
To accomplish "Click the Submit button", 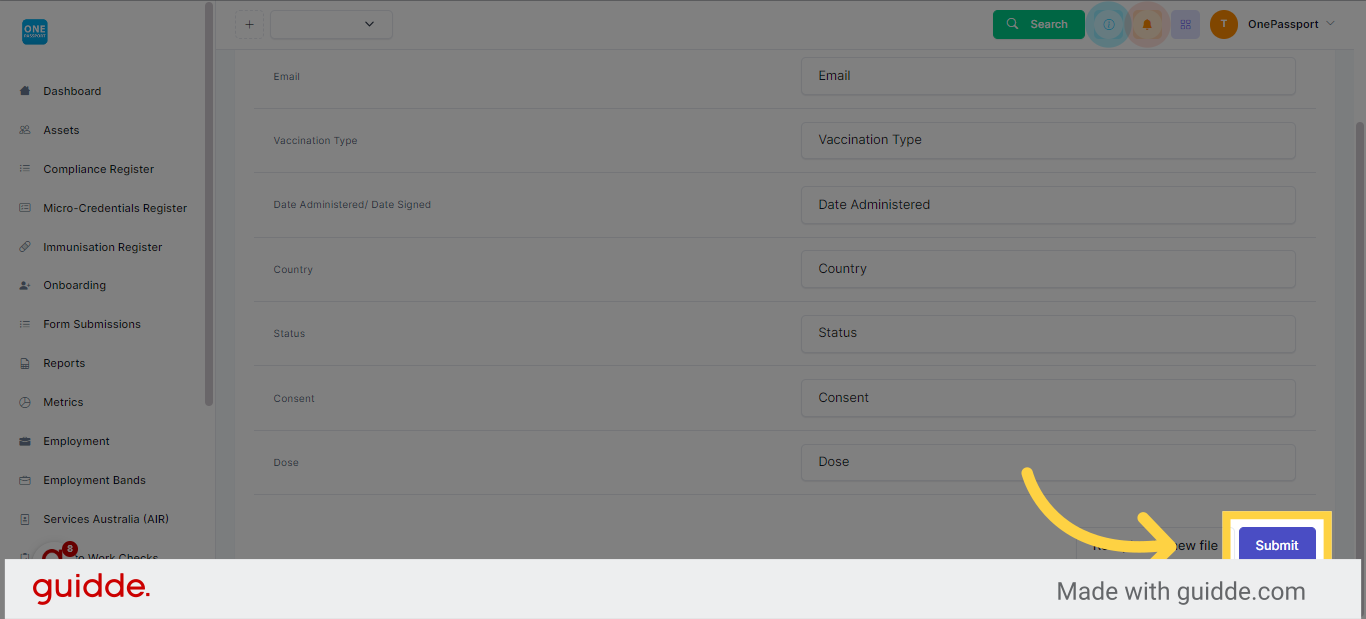I will (1277, 544).
